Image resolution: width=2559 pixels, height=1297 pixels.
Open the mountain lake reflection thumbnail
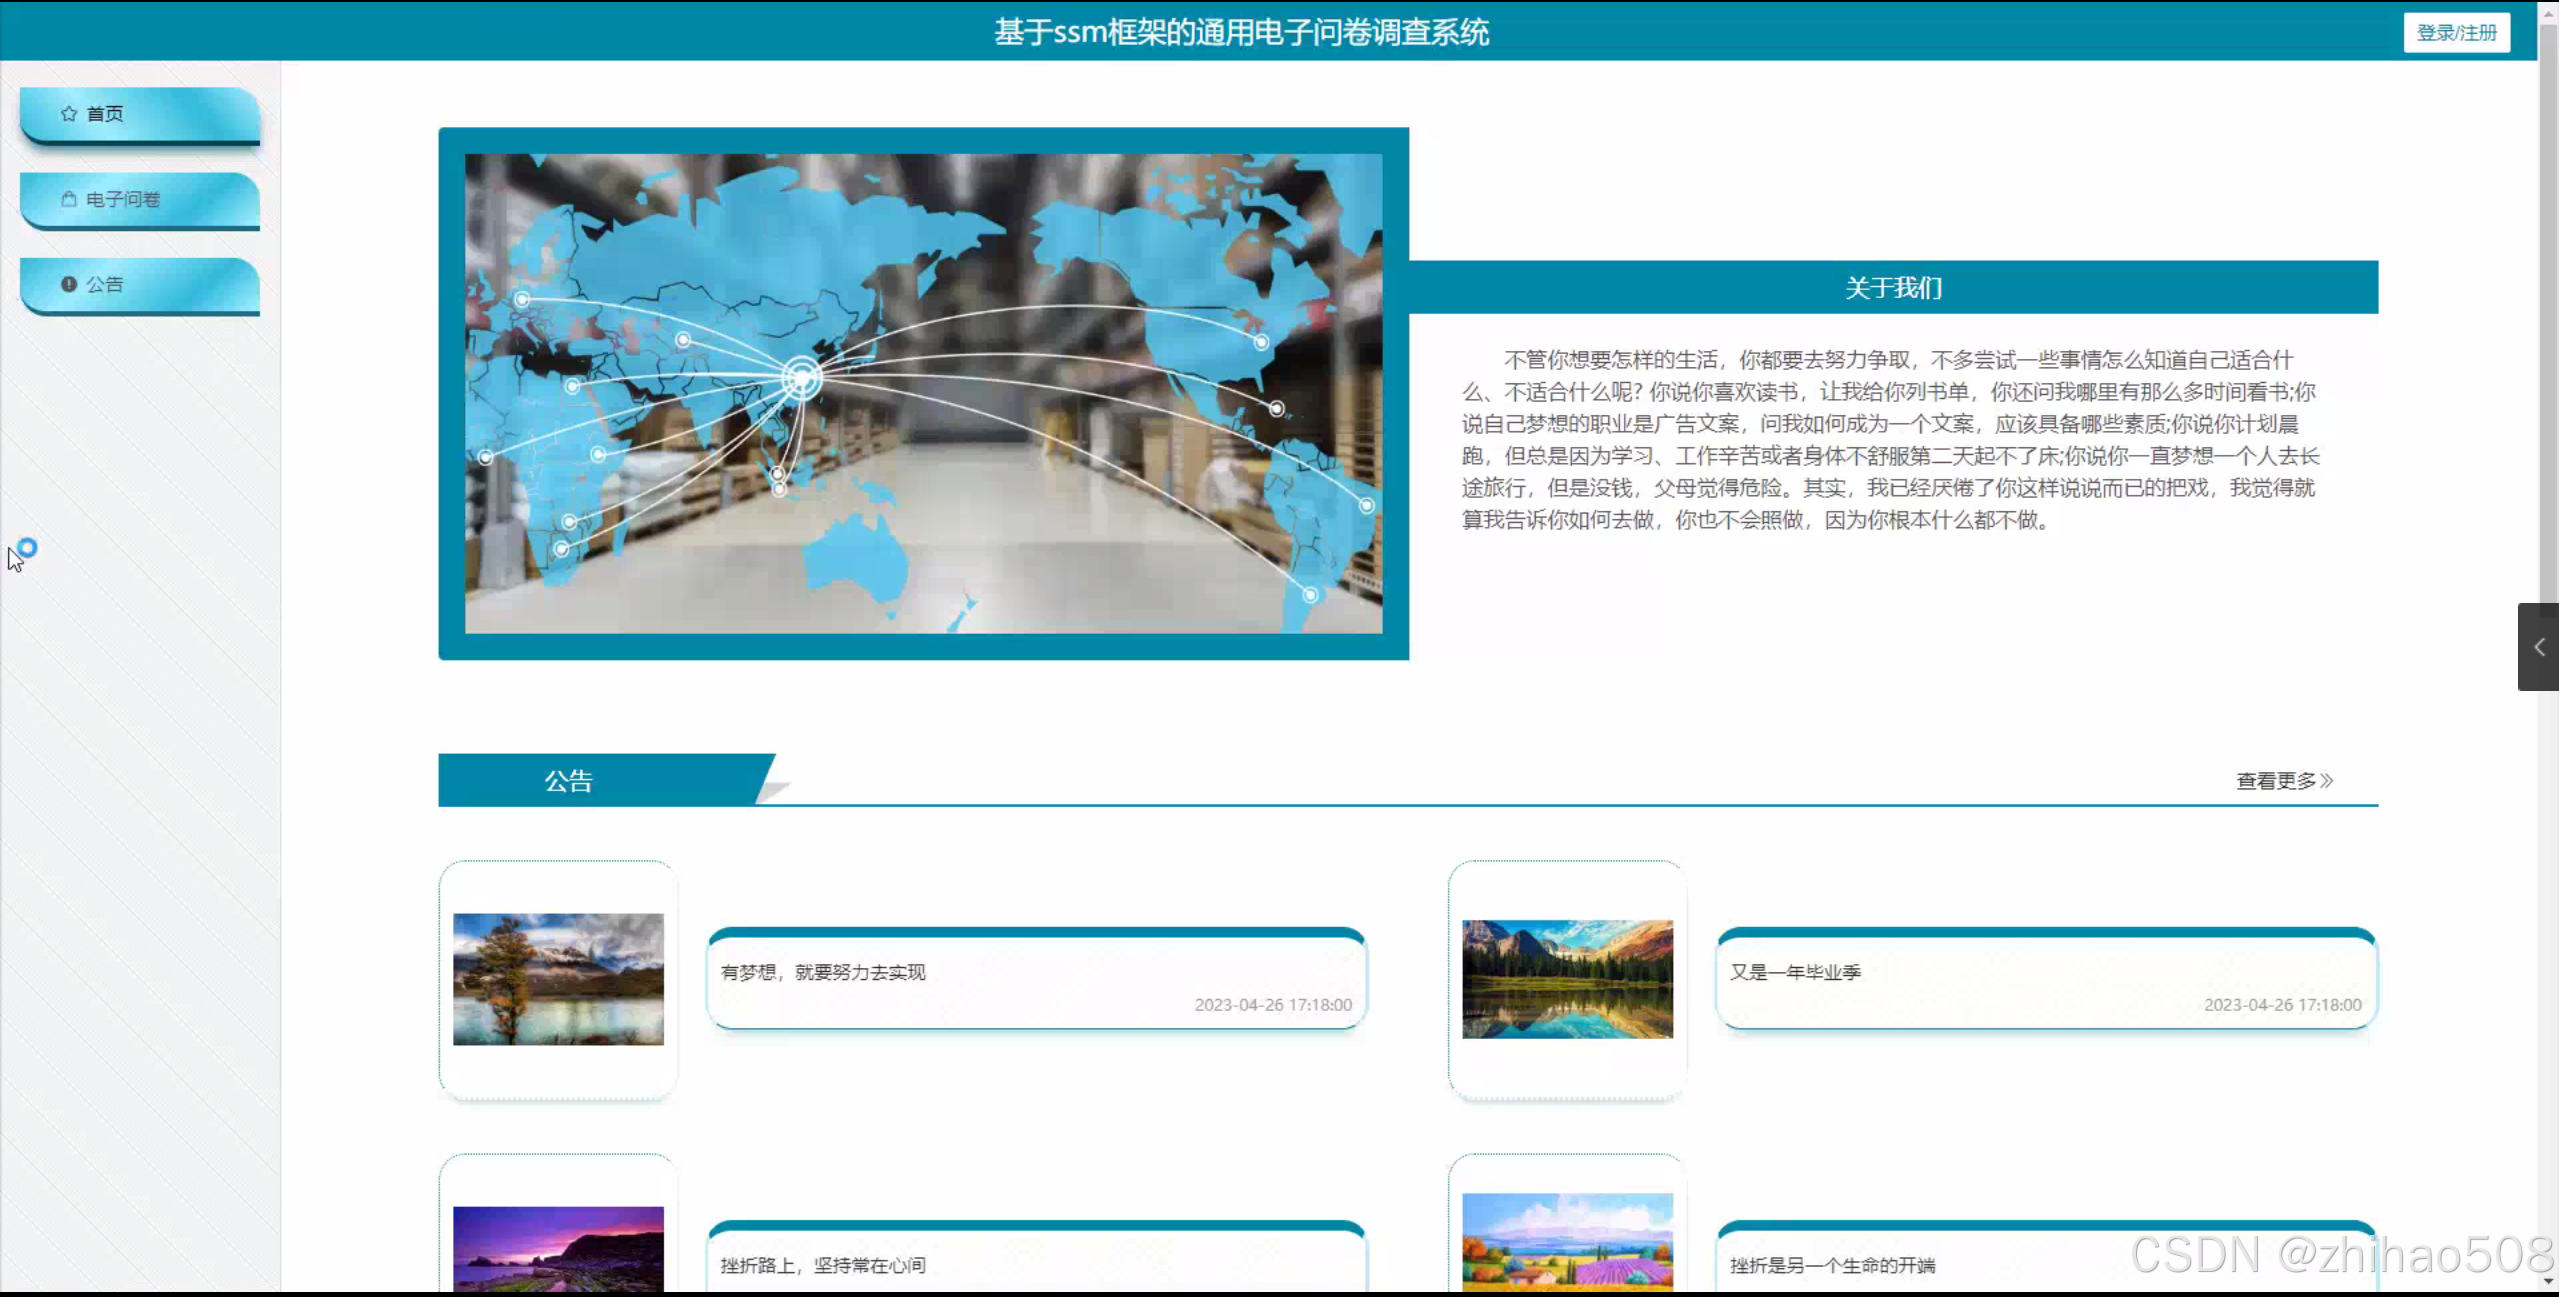1567,979
